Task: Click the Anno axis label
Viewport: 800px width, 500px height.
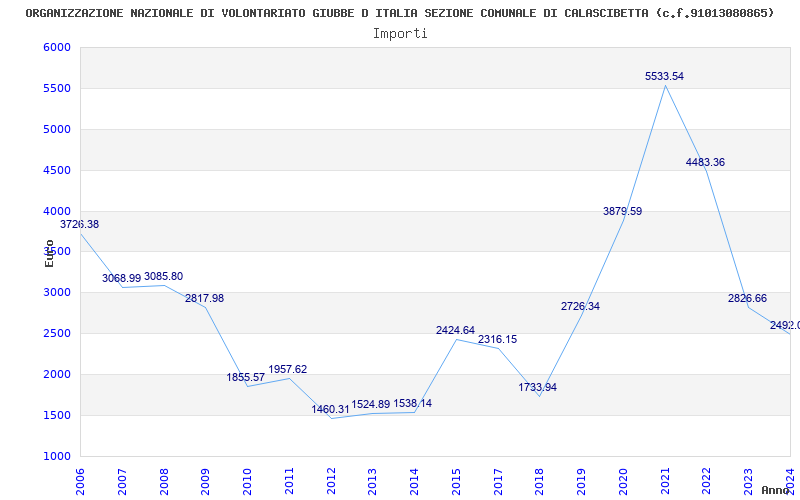Action: tap(774, 490)
